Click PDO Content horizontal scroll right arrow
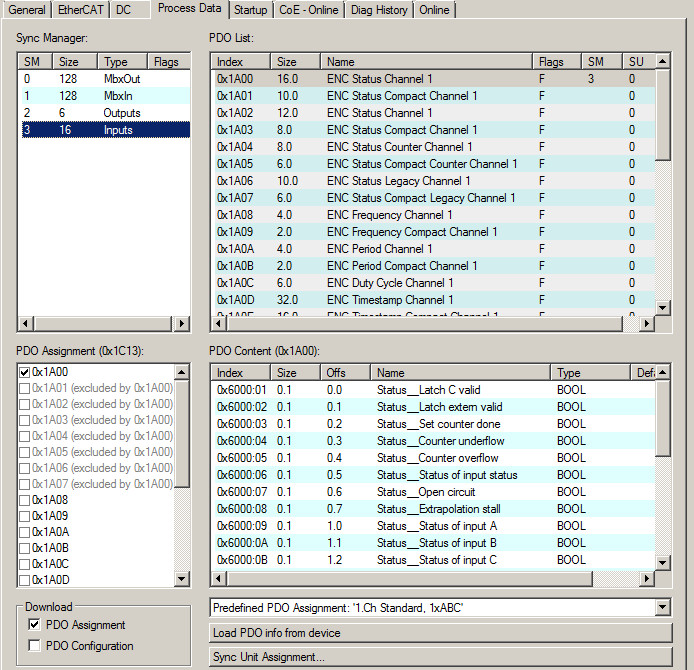The image size is (694, 670). (x=647, y=578)
